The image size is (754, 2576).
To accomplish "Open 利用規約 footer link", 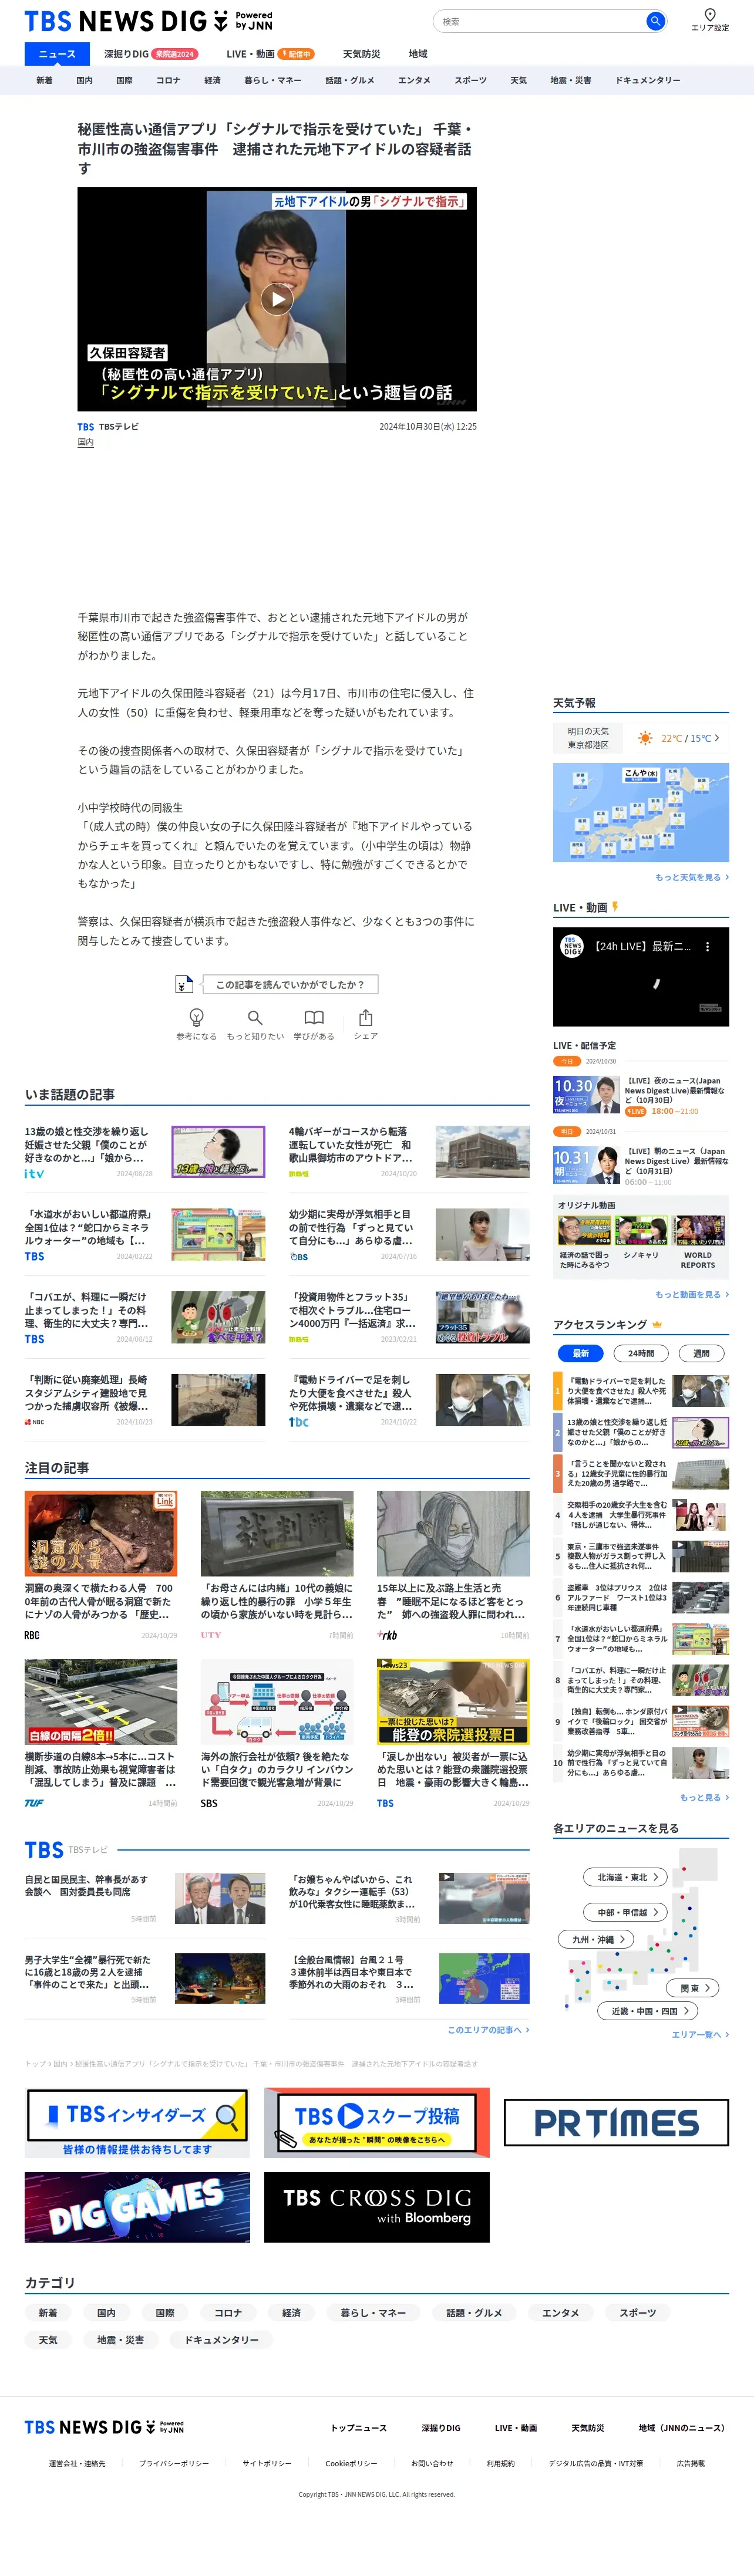I will 501,2463.
